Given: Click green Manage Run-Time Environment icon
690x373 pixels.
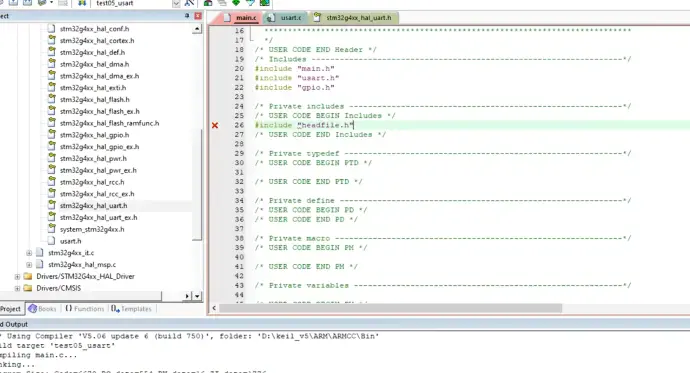Looking at the screenshot, I should (236, 3).
